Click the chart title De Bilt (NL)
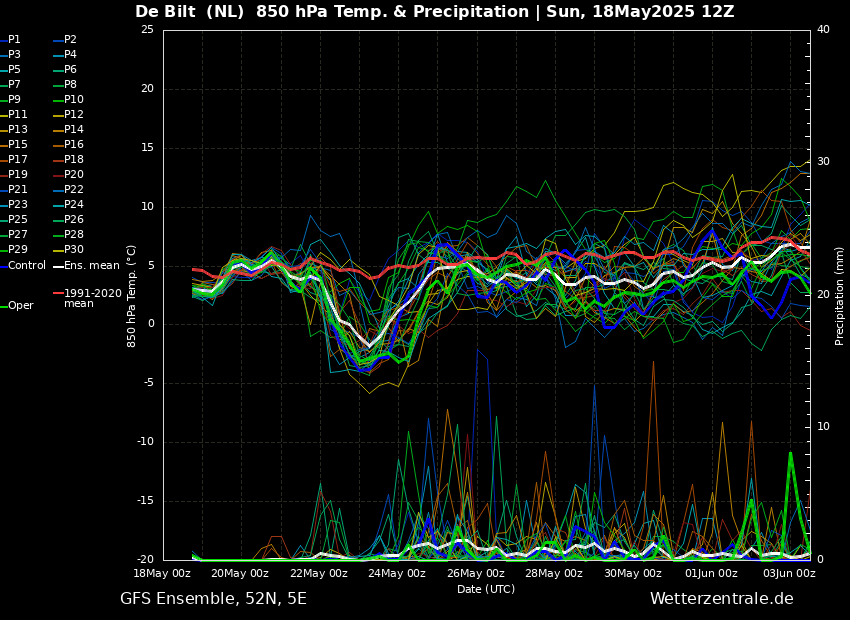This screenshot has height=620, width=850. point(190,12)
